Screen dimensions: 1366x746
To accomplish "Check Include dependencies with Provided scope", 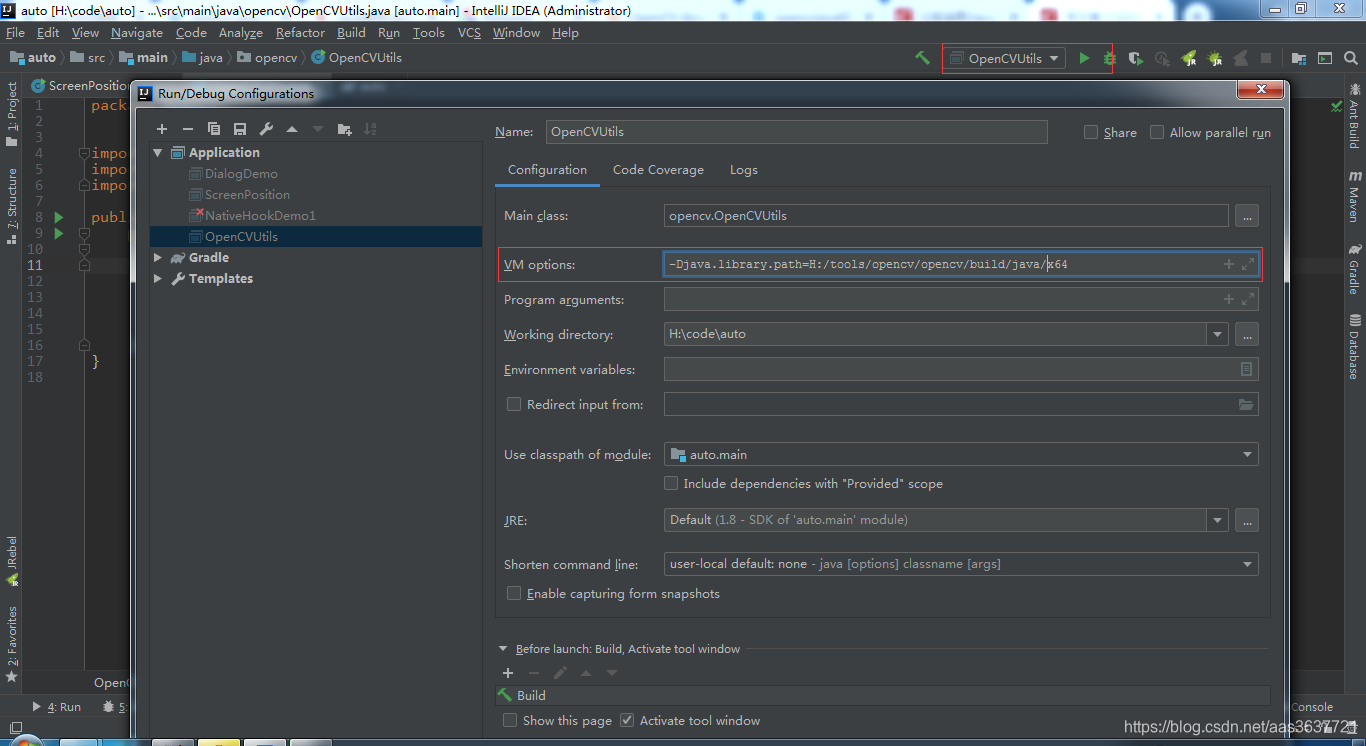I will pyautogui.click(x=671, y=483).
